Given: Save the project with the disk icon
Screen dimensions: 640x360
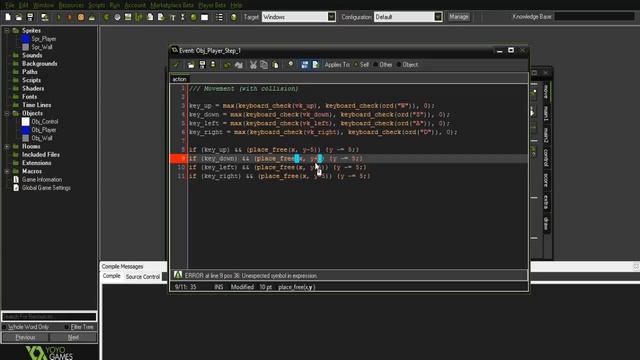Looking at the screenshot, I should [x=30, y=17].
